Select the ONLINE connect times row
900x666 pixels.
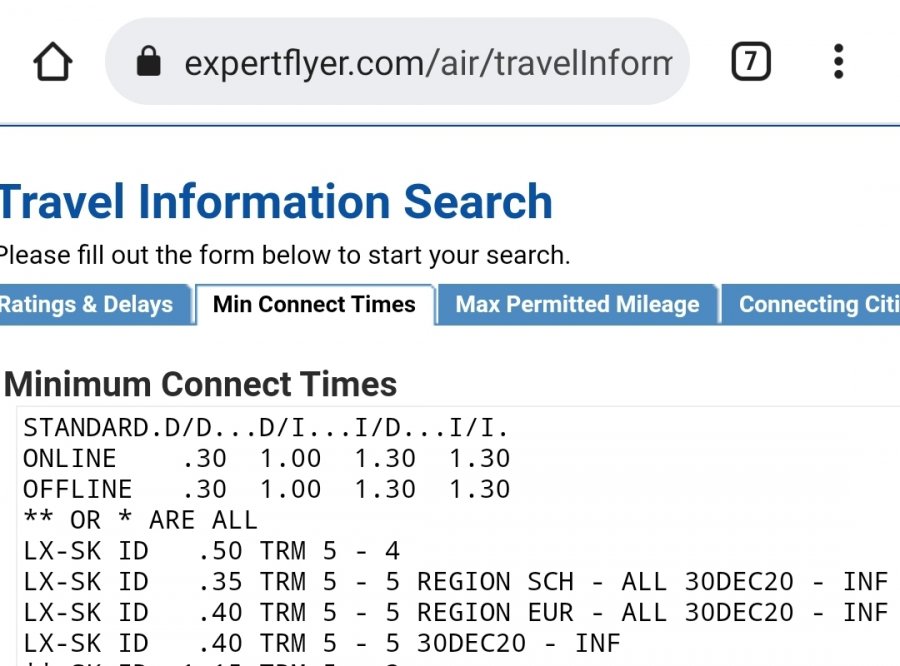click(x=266, y=459)
